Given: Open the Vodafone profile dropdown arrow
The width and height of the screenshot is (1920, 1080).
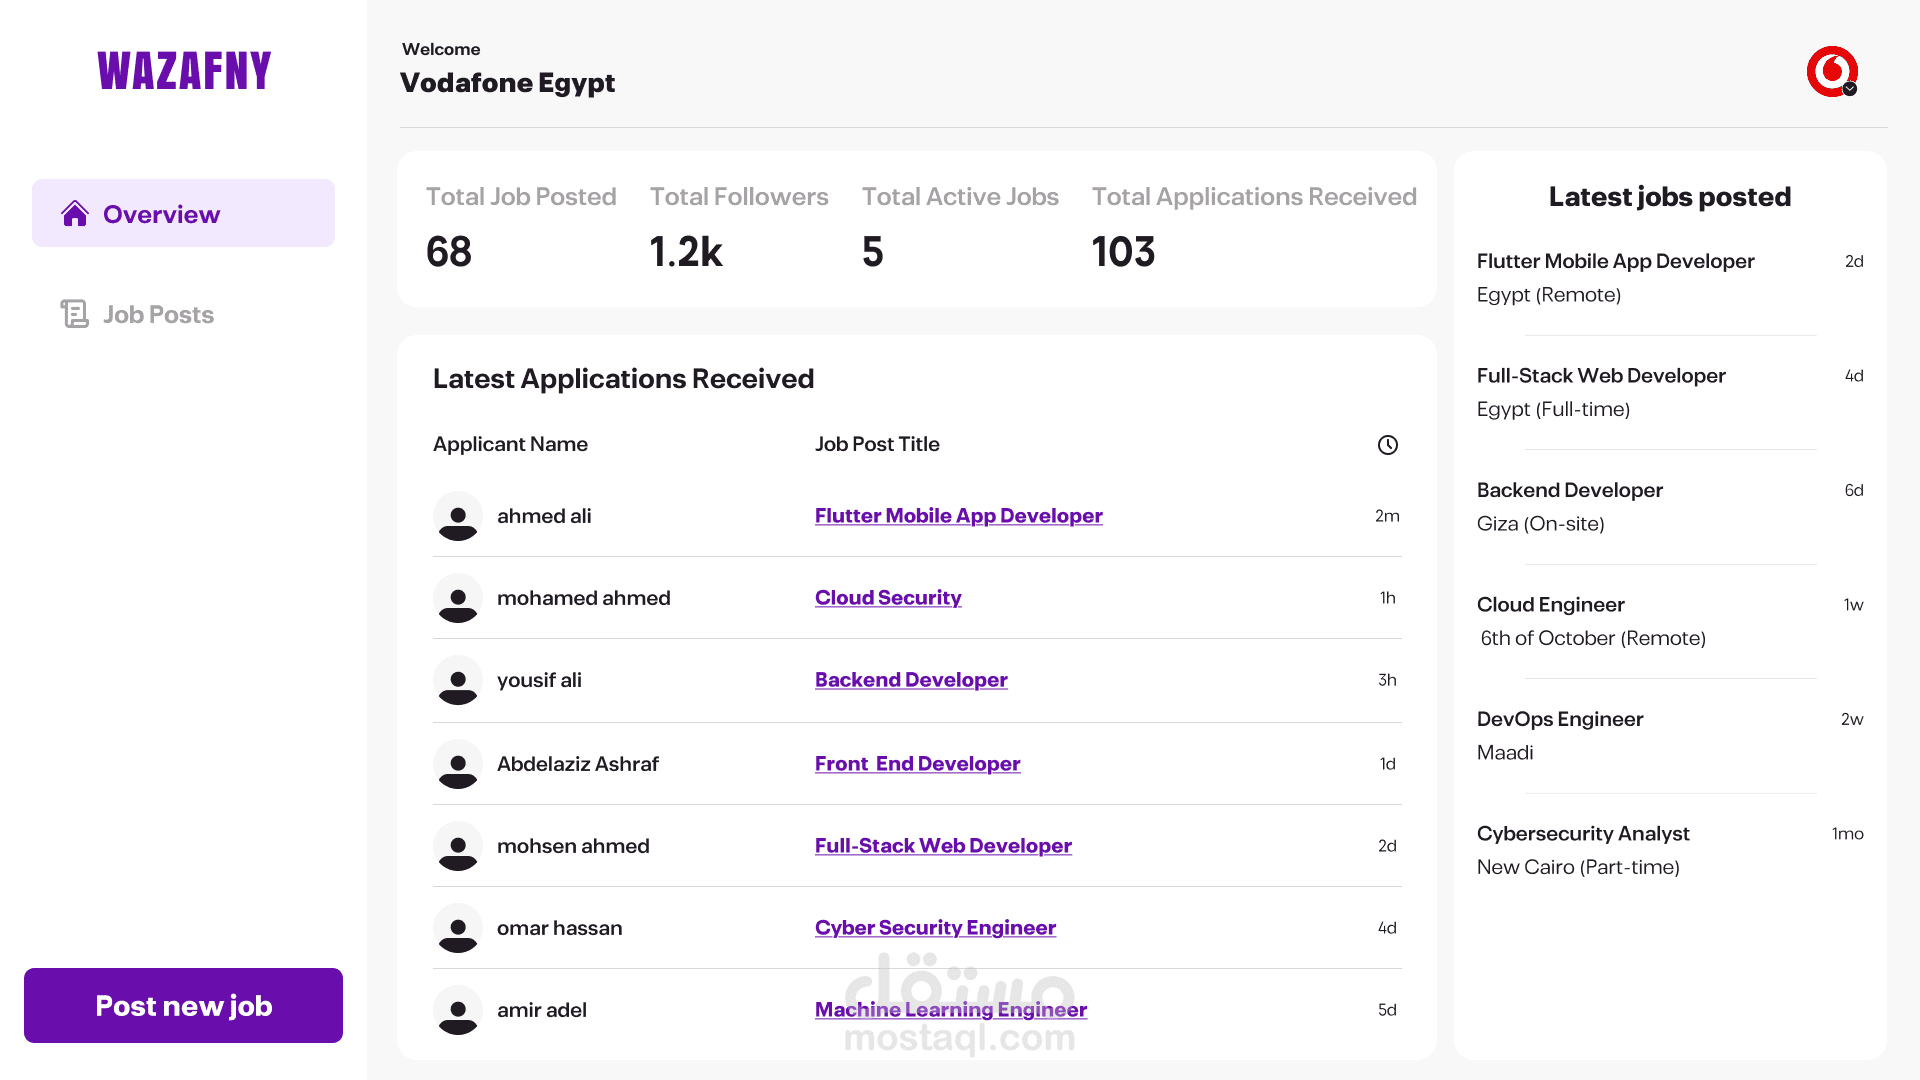Looking at the screenshot, I should [x=1850, y=89].
